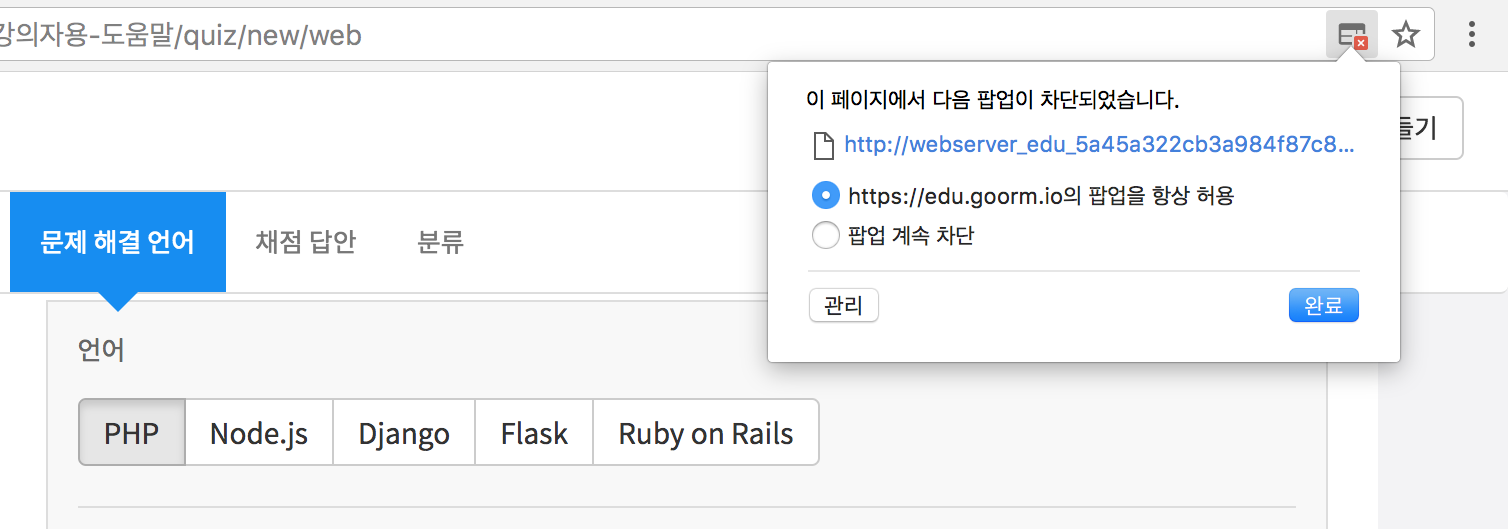Choose the Ruby on Rails option
Screen dimensions: 1508x529
tap(706, 433)
